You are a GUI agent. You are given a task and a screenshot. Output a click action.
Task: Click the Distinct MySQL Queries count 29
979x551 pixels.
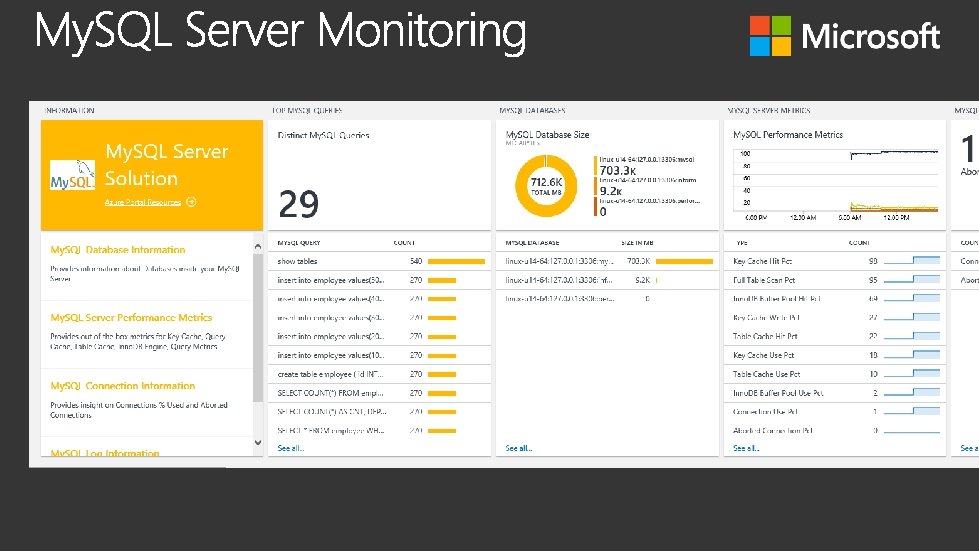click(x=298, y=204)
